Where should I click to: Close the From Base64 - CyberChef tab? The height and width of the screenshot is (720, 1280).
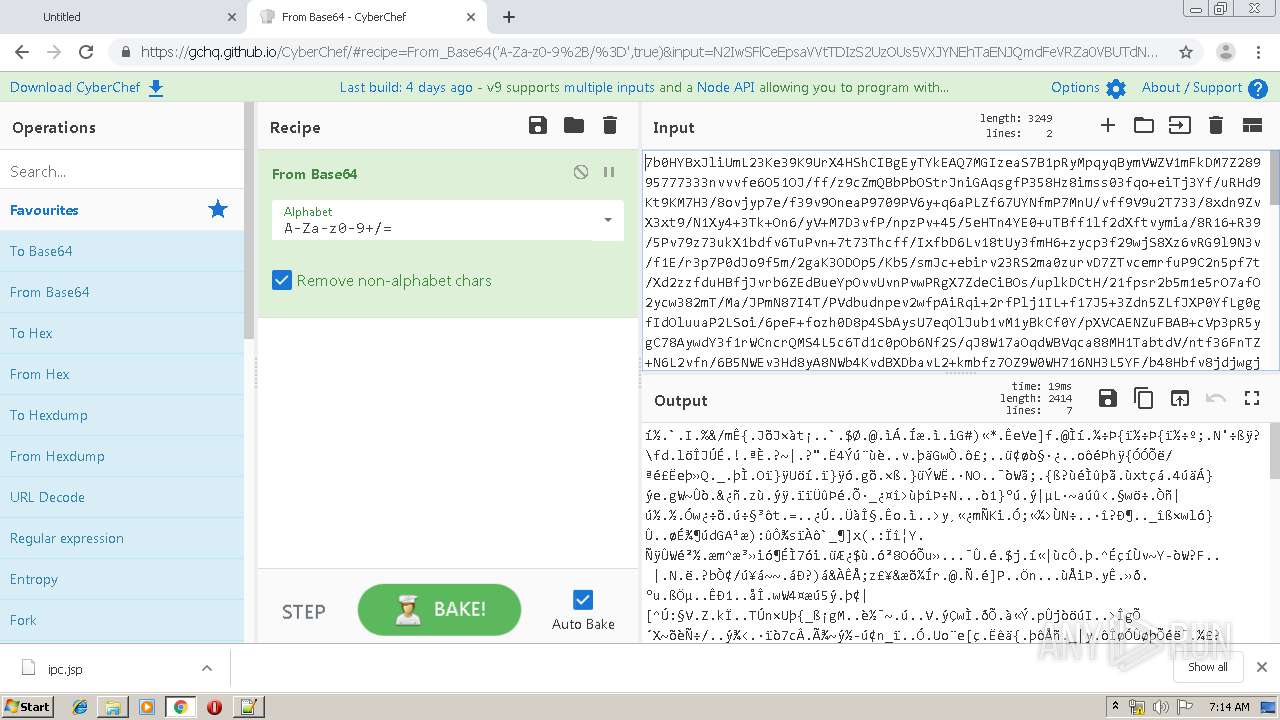472,17
